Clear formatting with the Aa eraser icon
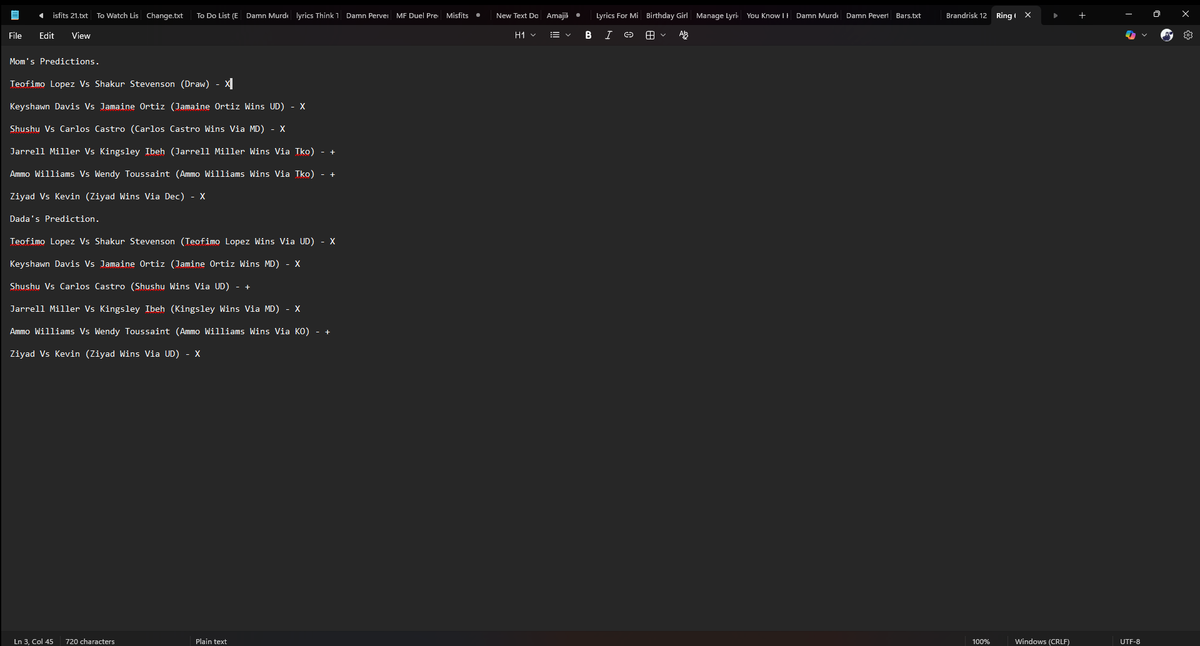Screen dimensions: 1200x646 [x=684, y=35]
